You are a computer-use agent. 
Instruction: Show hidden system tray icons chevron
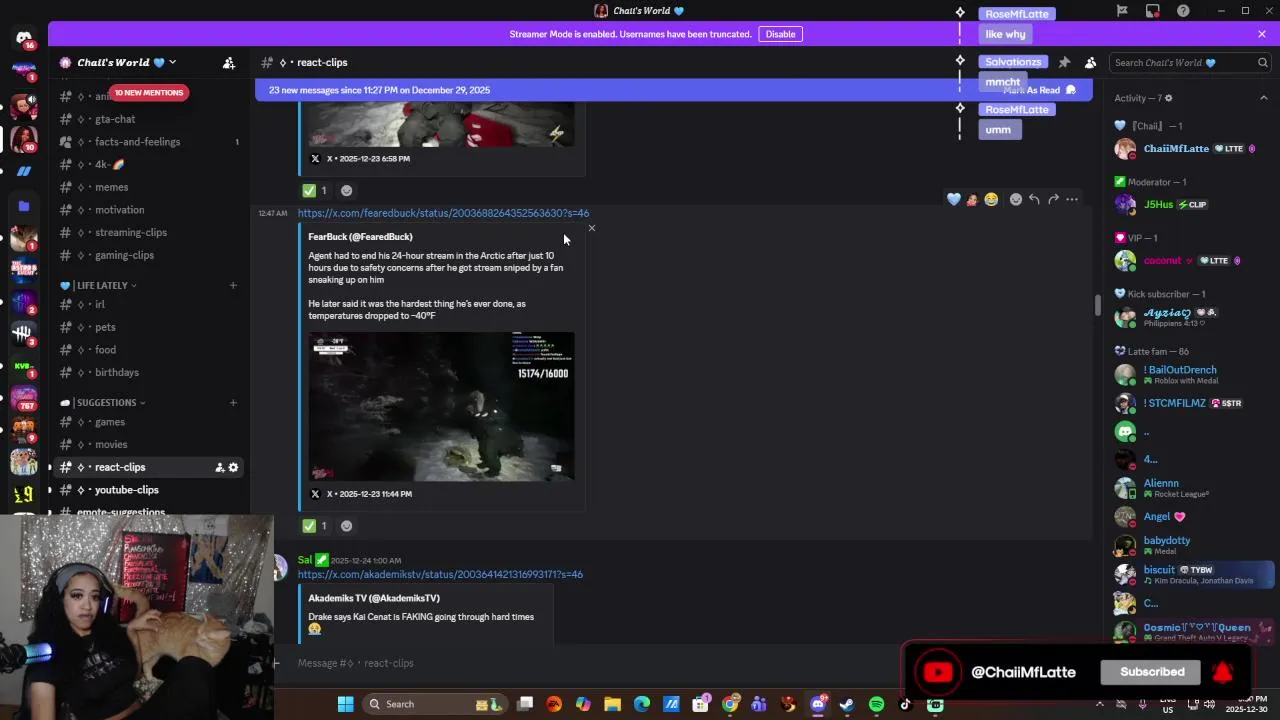1100,704
